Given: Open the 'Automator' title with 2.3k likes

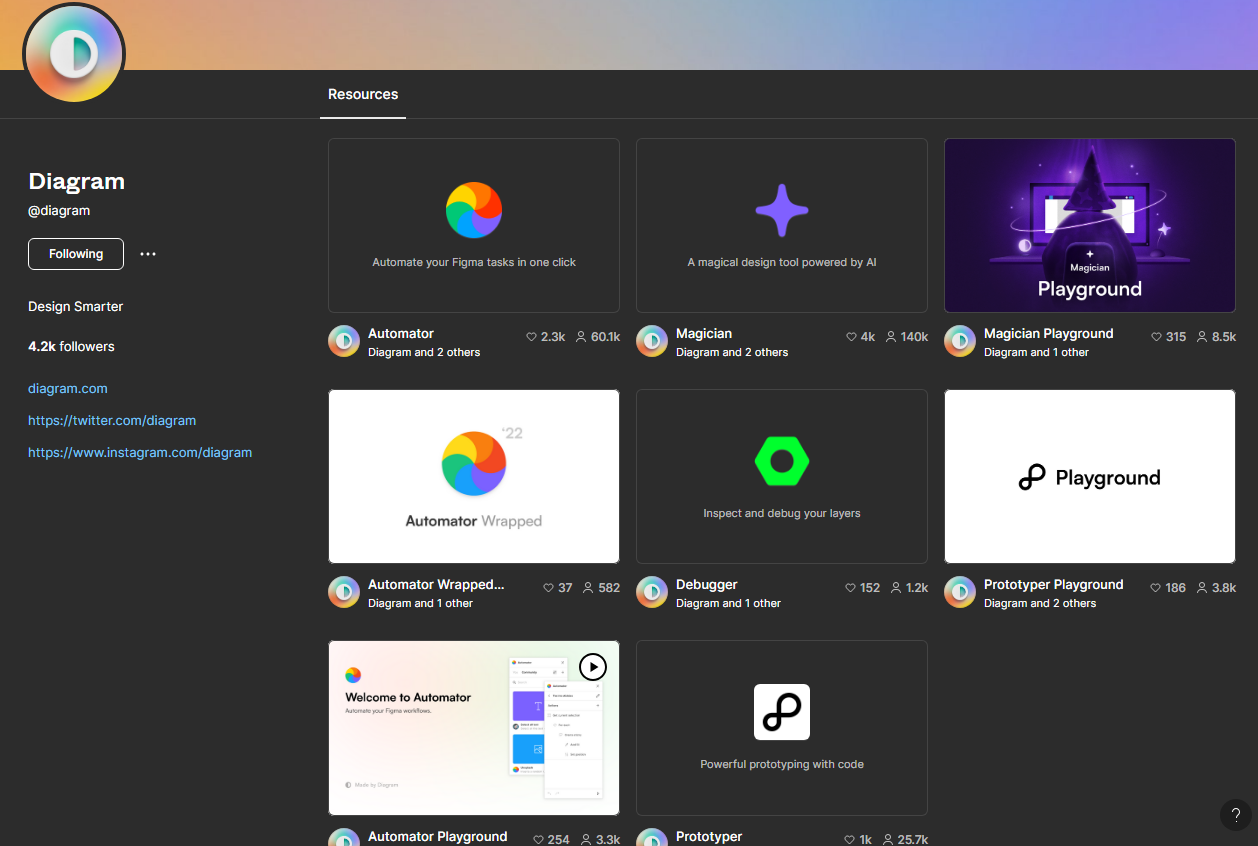Looking at the screenshot, I should pyautogui.click(x=401, y=333).
